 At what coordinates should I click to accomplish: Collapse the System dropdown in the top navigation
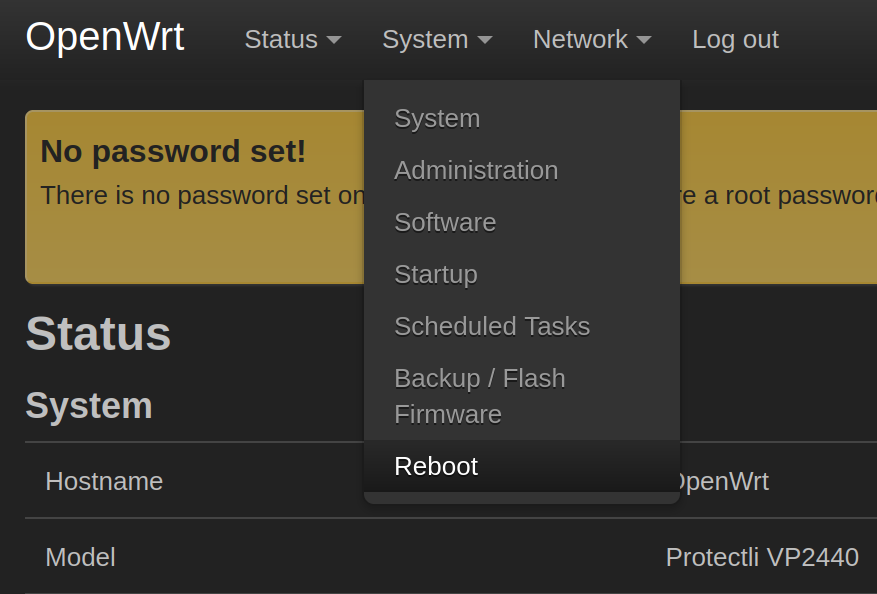[x=436, y=40]
